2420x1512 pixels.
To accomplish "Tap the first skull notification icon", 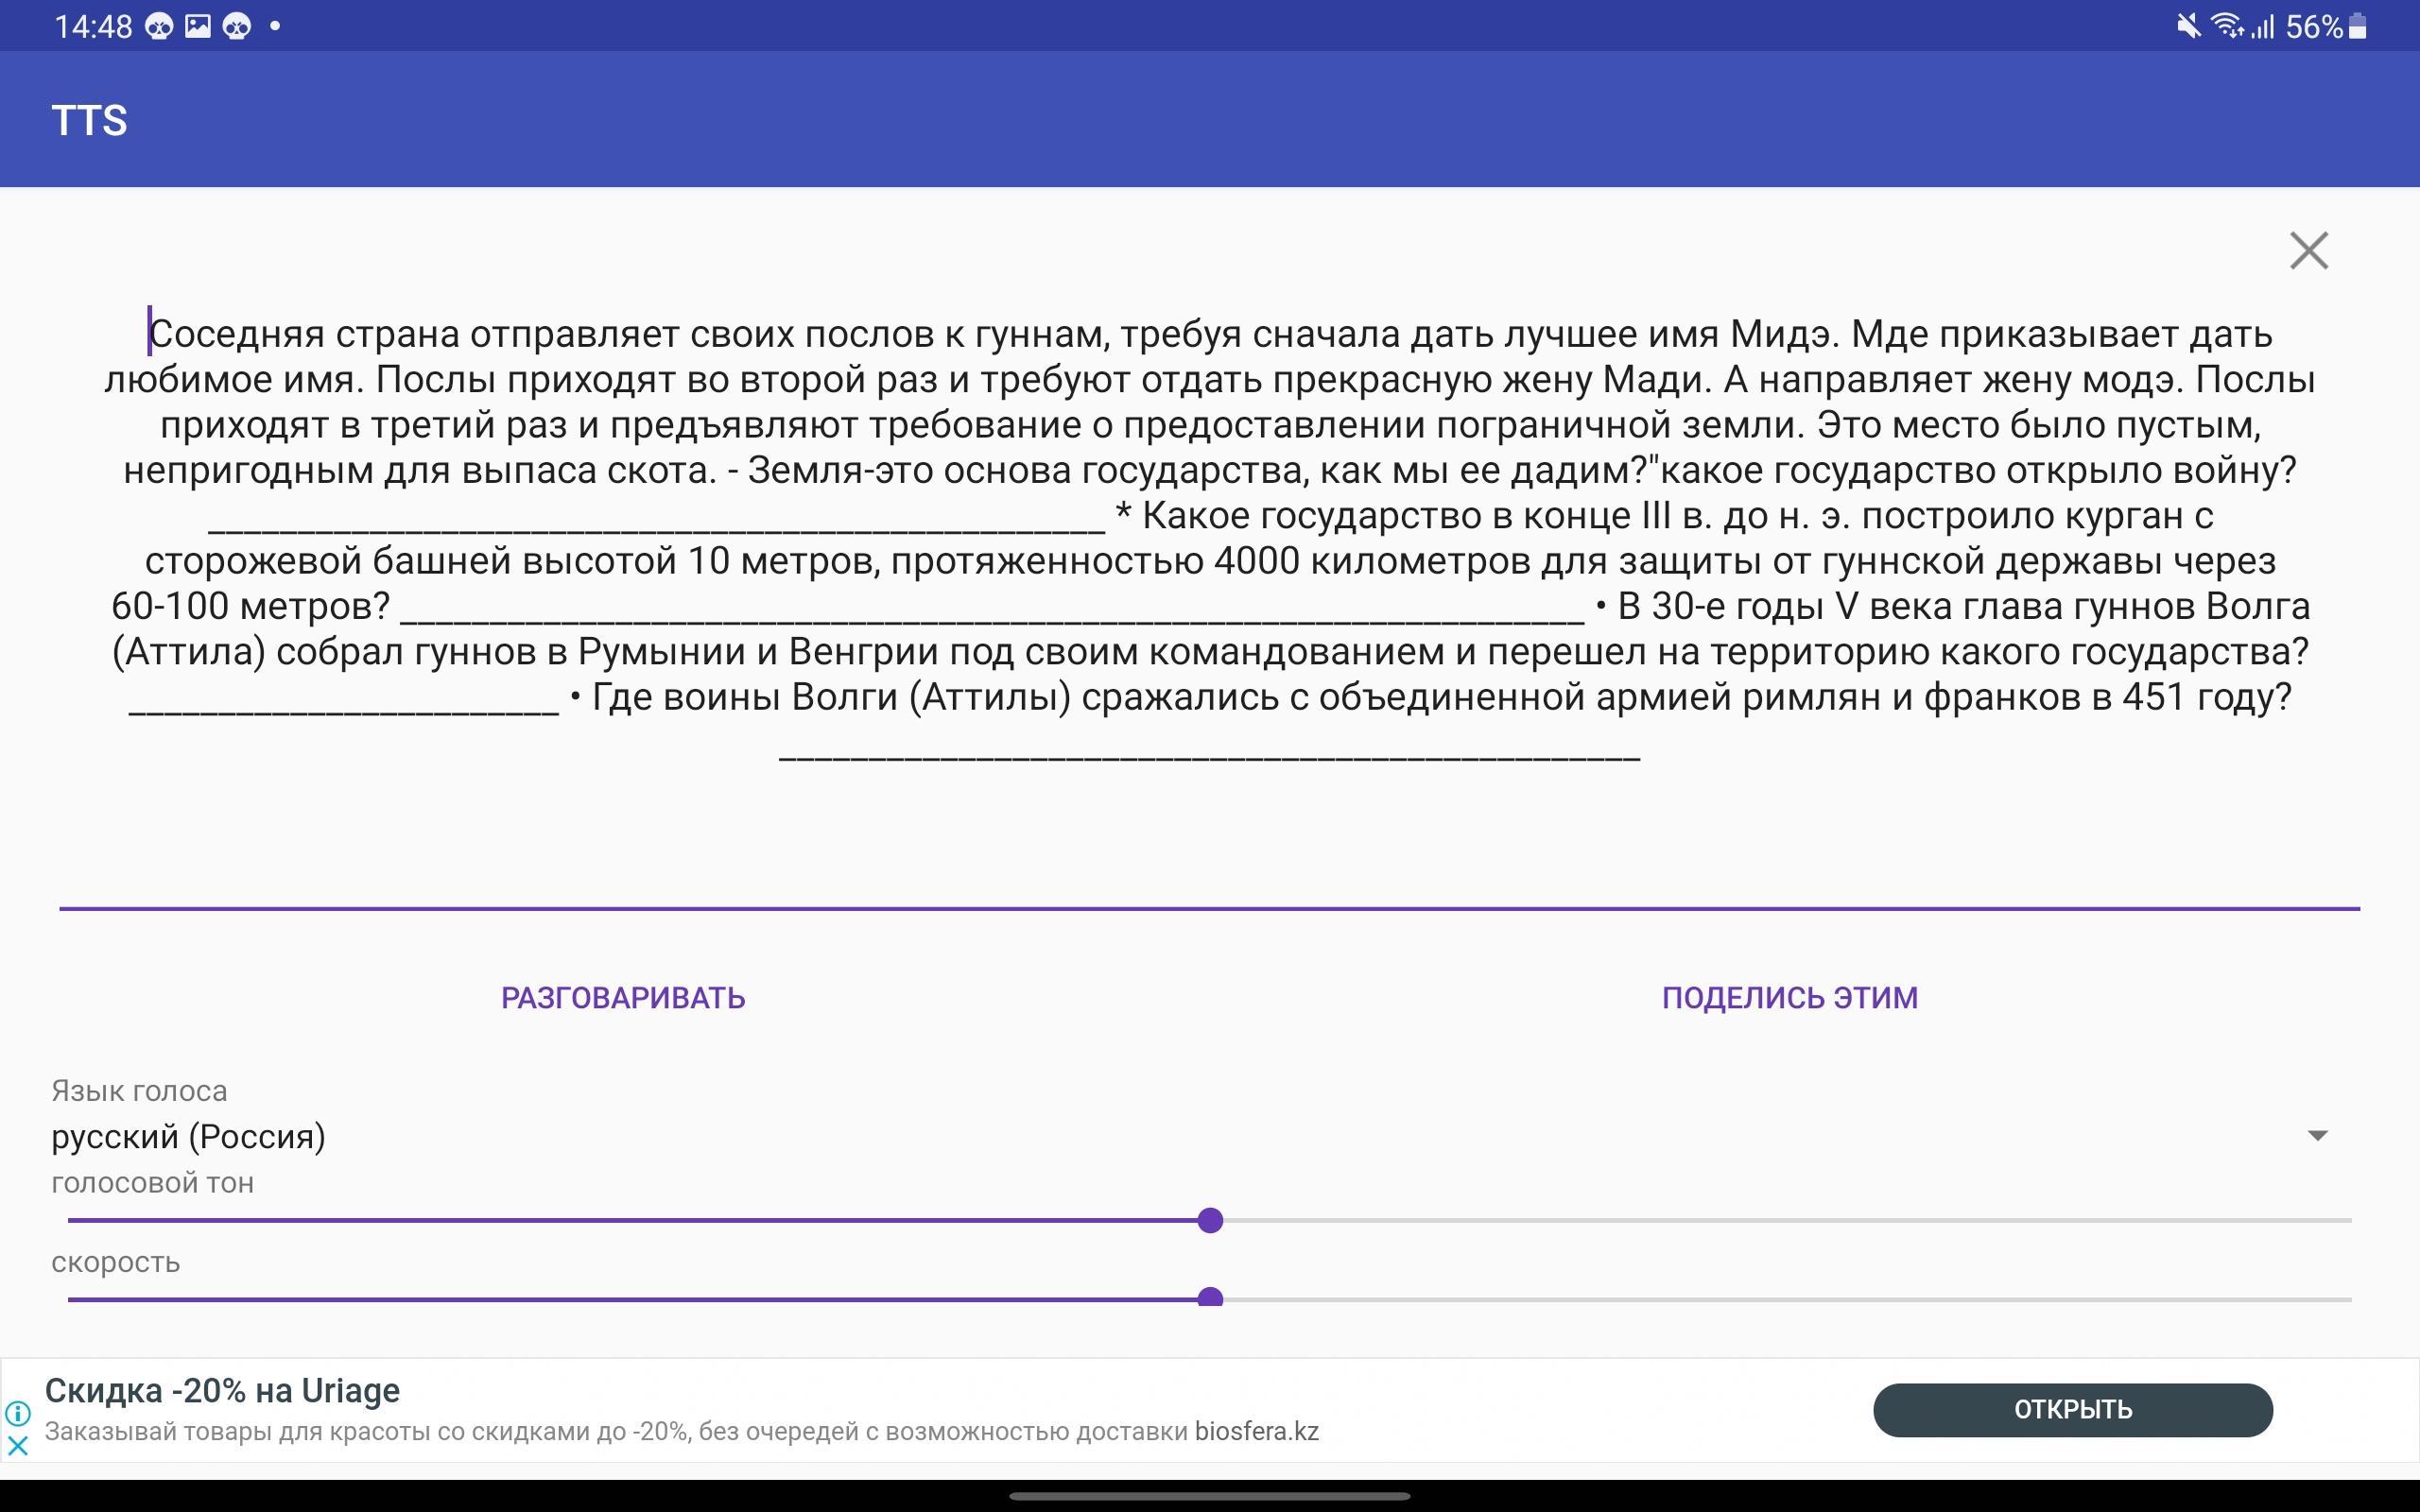I will coord(159,26).
